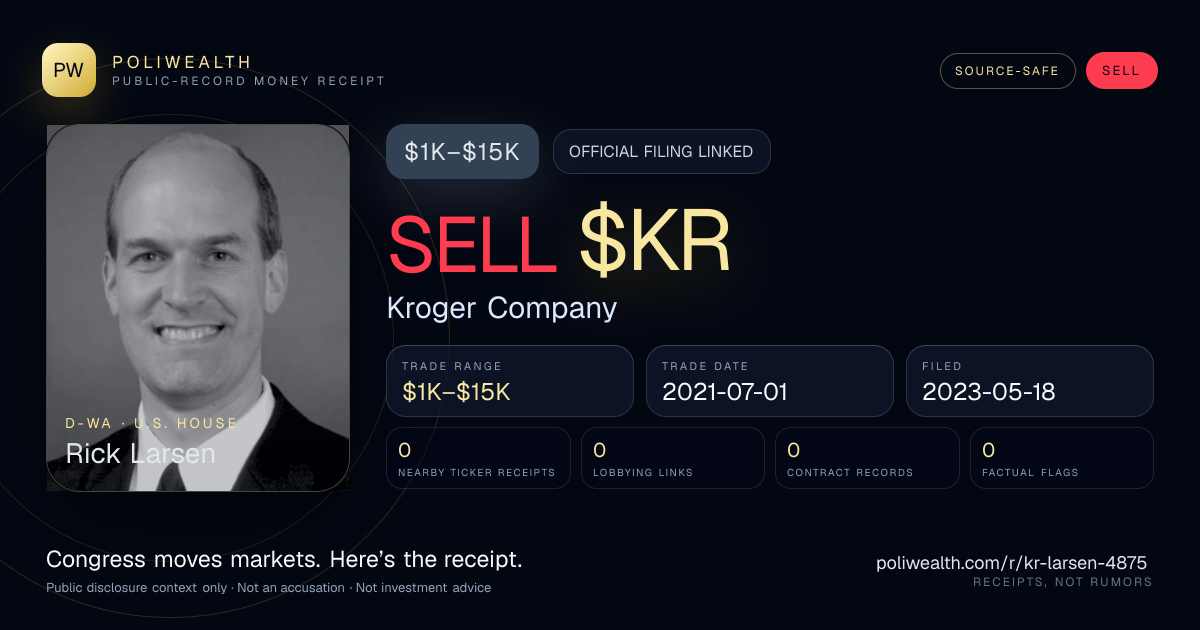The height and width of the screenshot is (630, 1200).
Task: Click the SOURCE-SAFE badge
Action: [x=1007, y=71]
